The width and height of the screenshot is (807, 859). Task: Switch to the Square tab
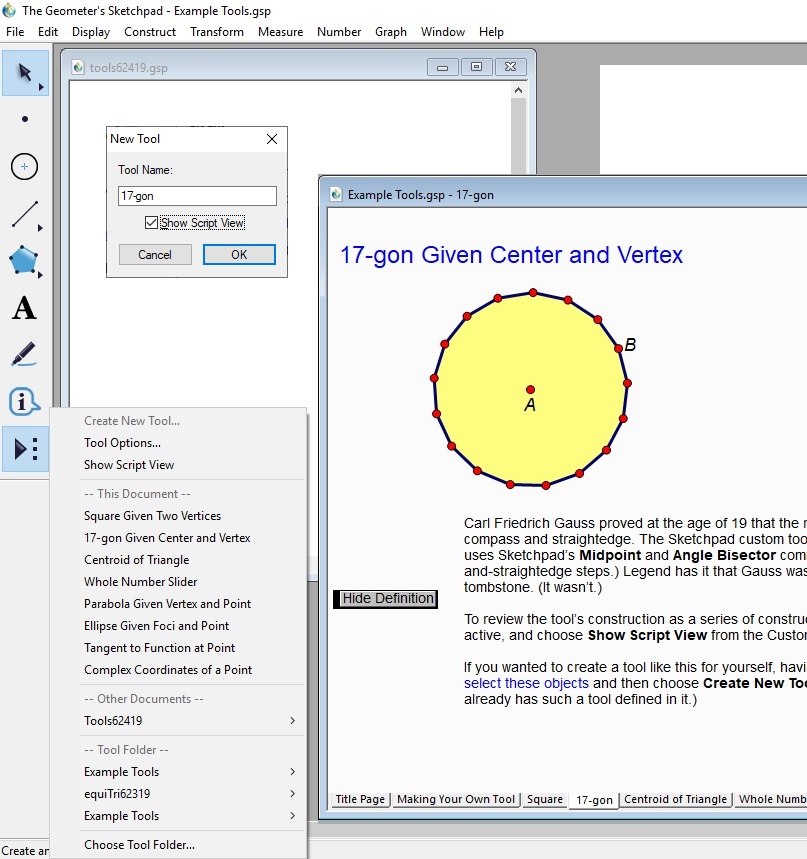click(x=545, y=799)
